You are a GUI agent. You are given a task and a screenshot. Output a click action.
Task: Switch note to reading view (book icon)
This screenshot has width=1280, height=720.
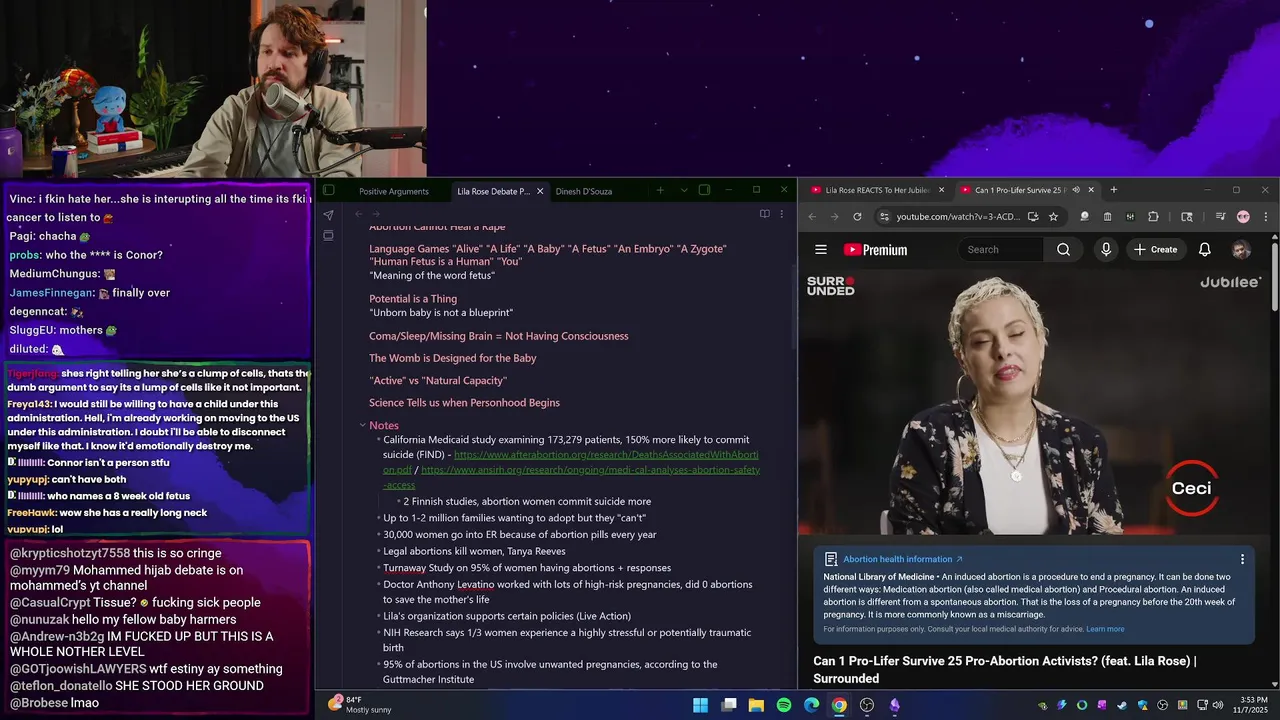765,214
